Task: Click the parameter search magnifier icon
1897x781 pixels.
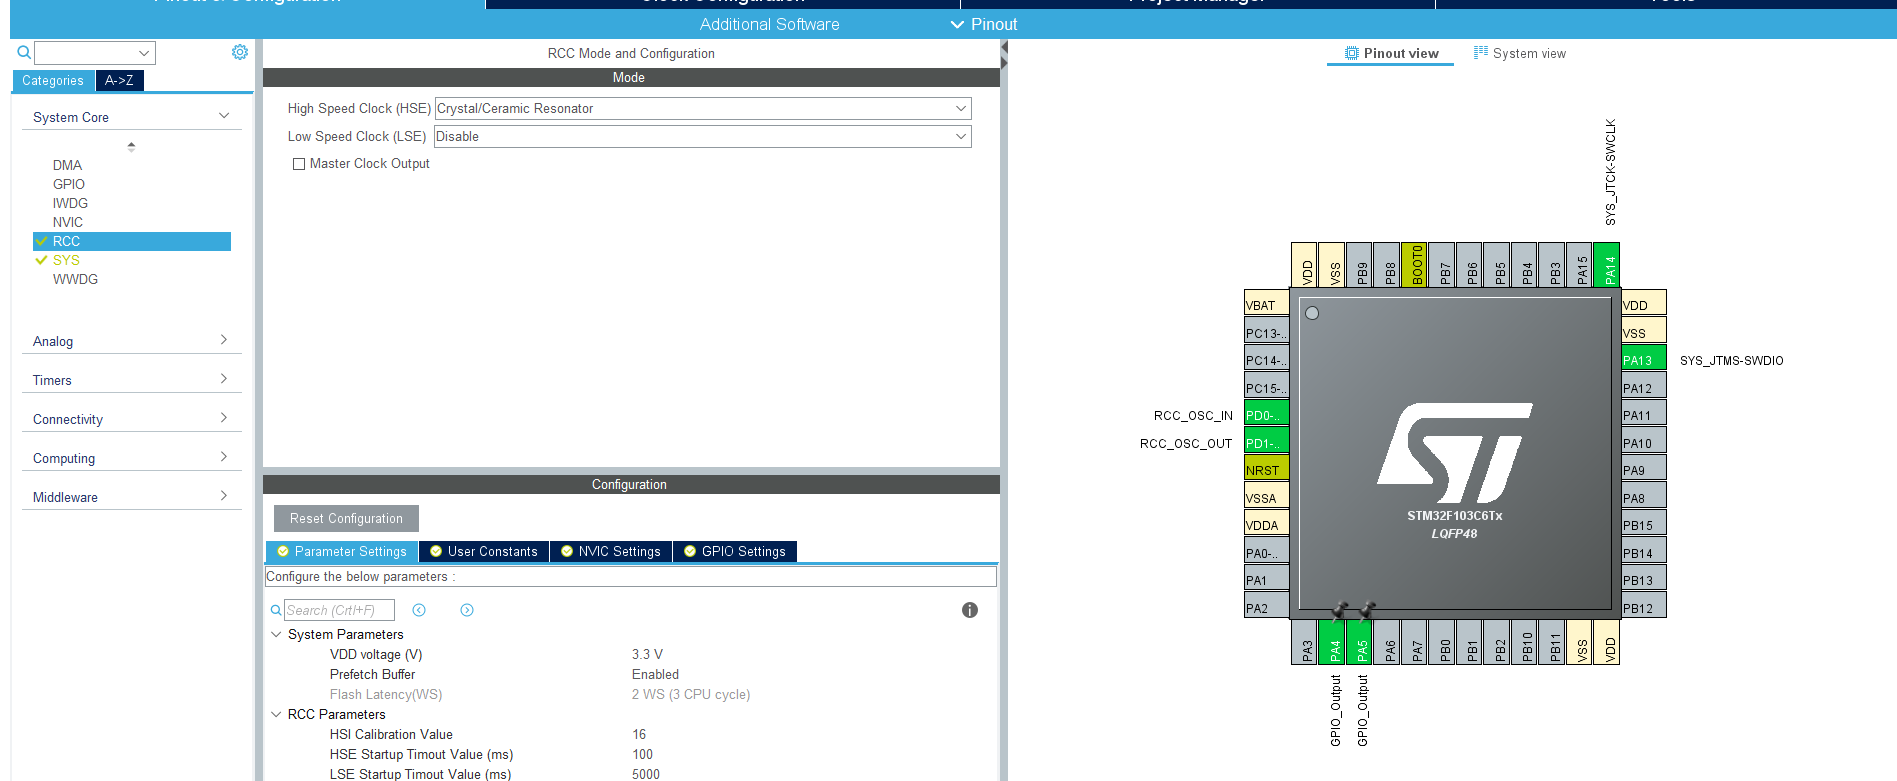Action: (276, 610)
